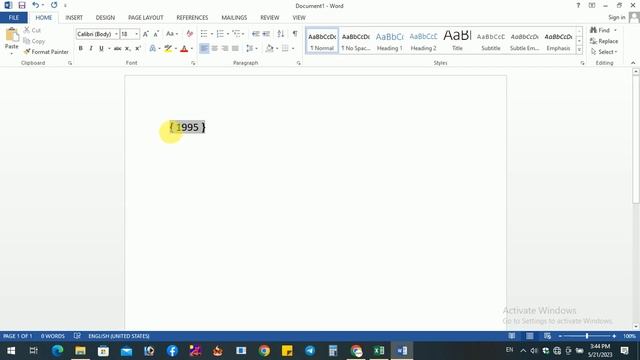Toggle show paragraph marks
This screenshot has width=640, height=360.
point(295,34)
